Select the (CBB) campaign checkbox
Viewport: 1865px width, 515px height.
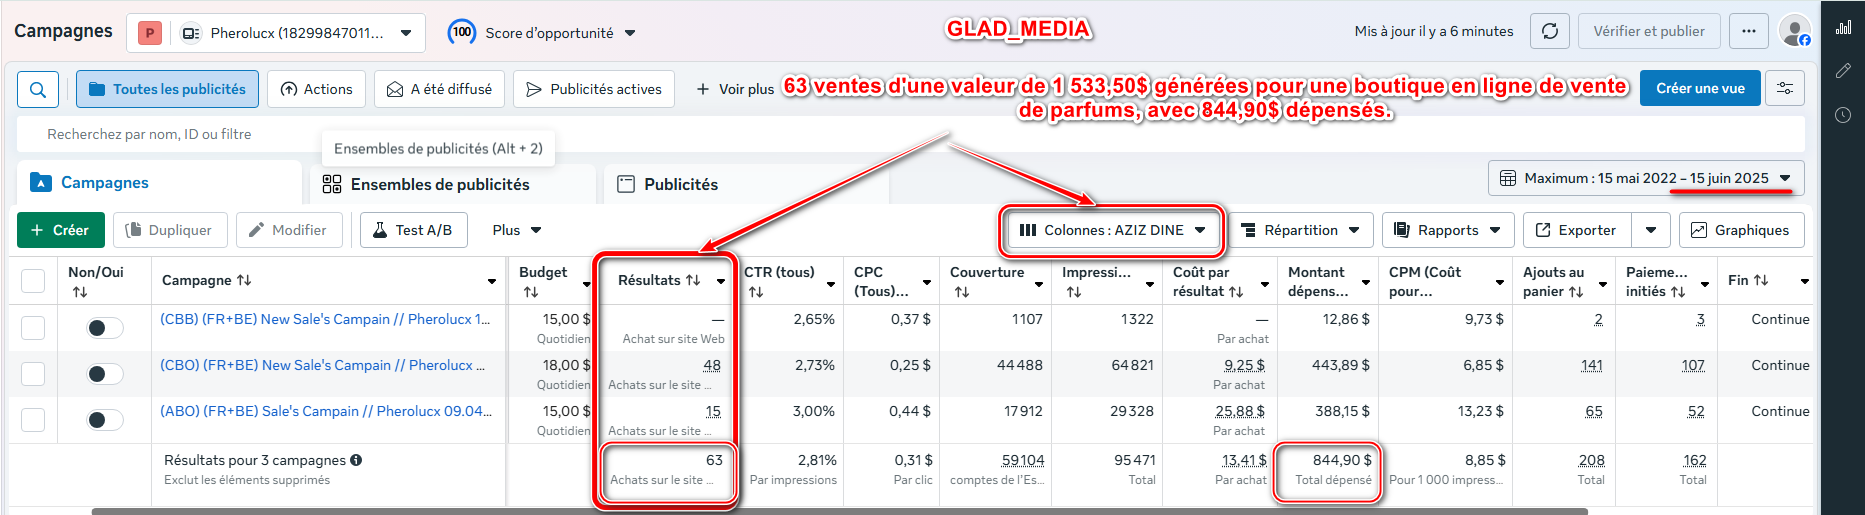(33, 328)
